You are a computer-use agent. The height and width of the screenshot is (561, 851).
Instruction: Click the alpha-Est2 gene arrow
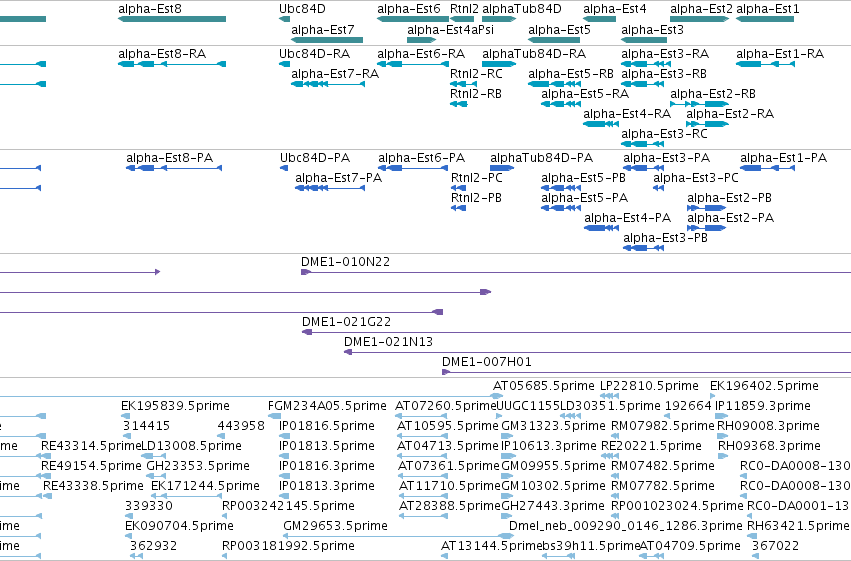click(x=700, y=19)
